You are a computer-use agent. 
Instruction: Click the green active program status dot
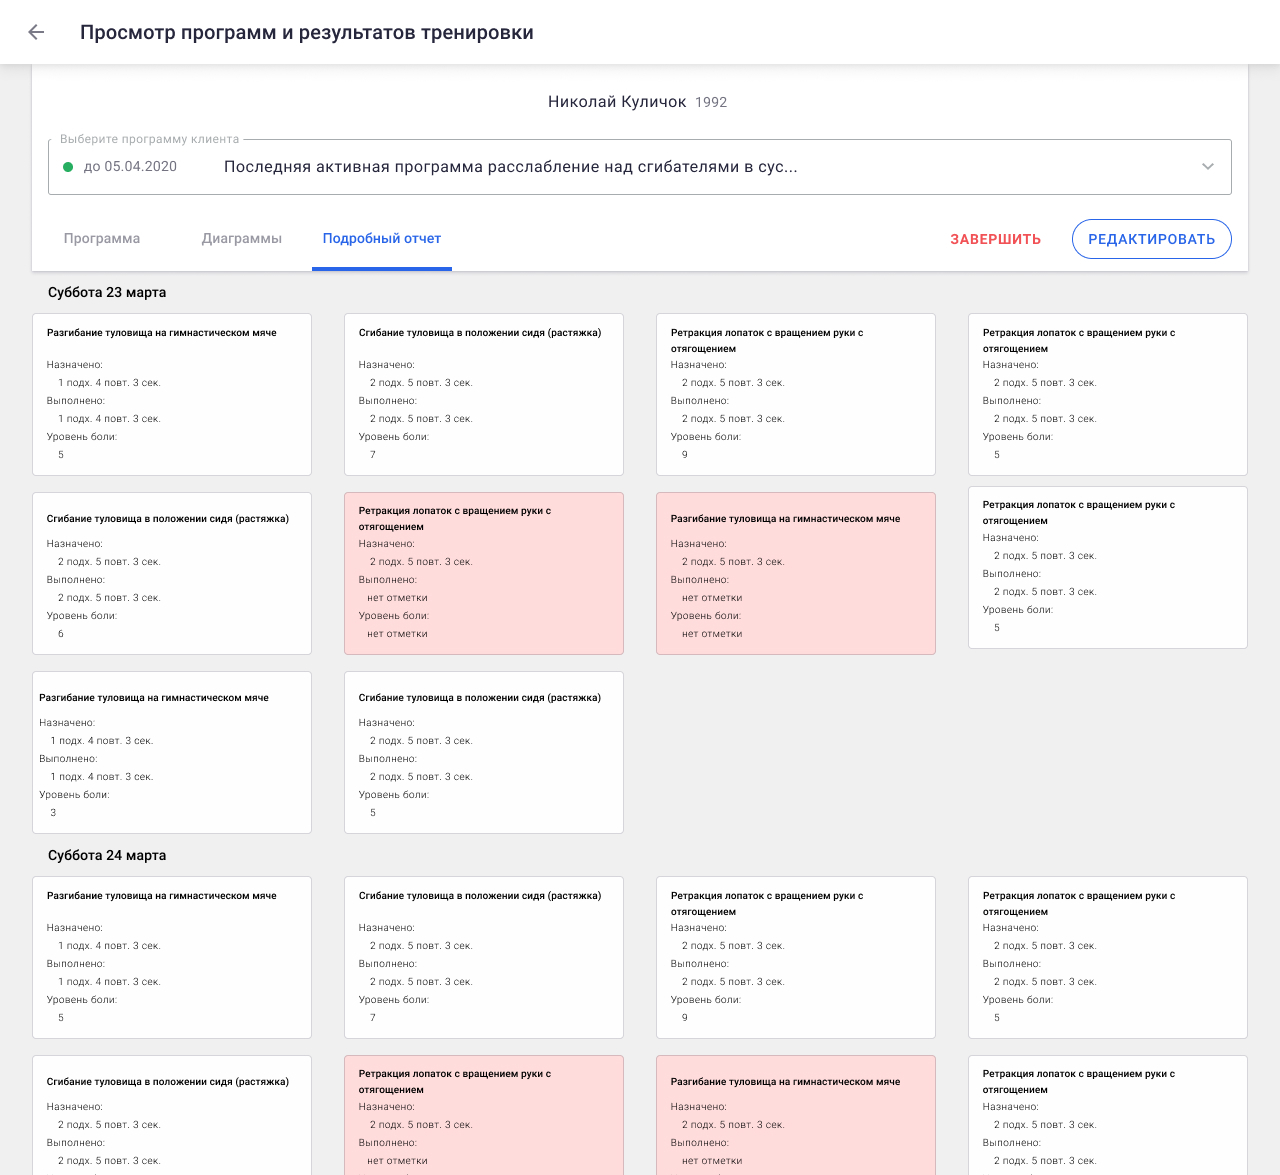click(x=68, y=167)
